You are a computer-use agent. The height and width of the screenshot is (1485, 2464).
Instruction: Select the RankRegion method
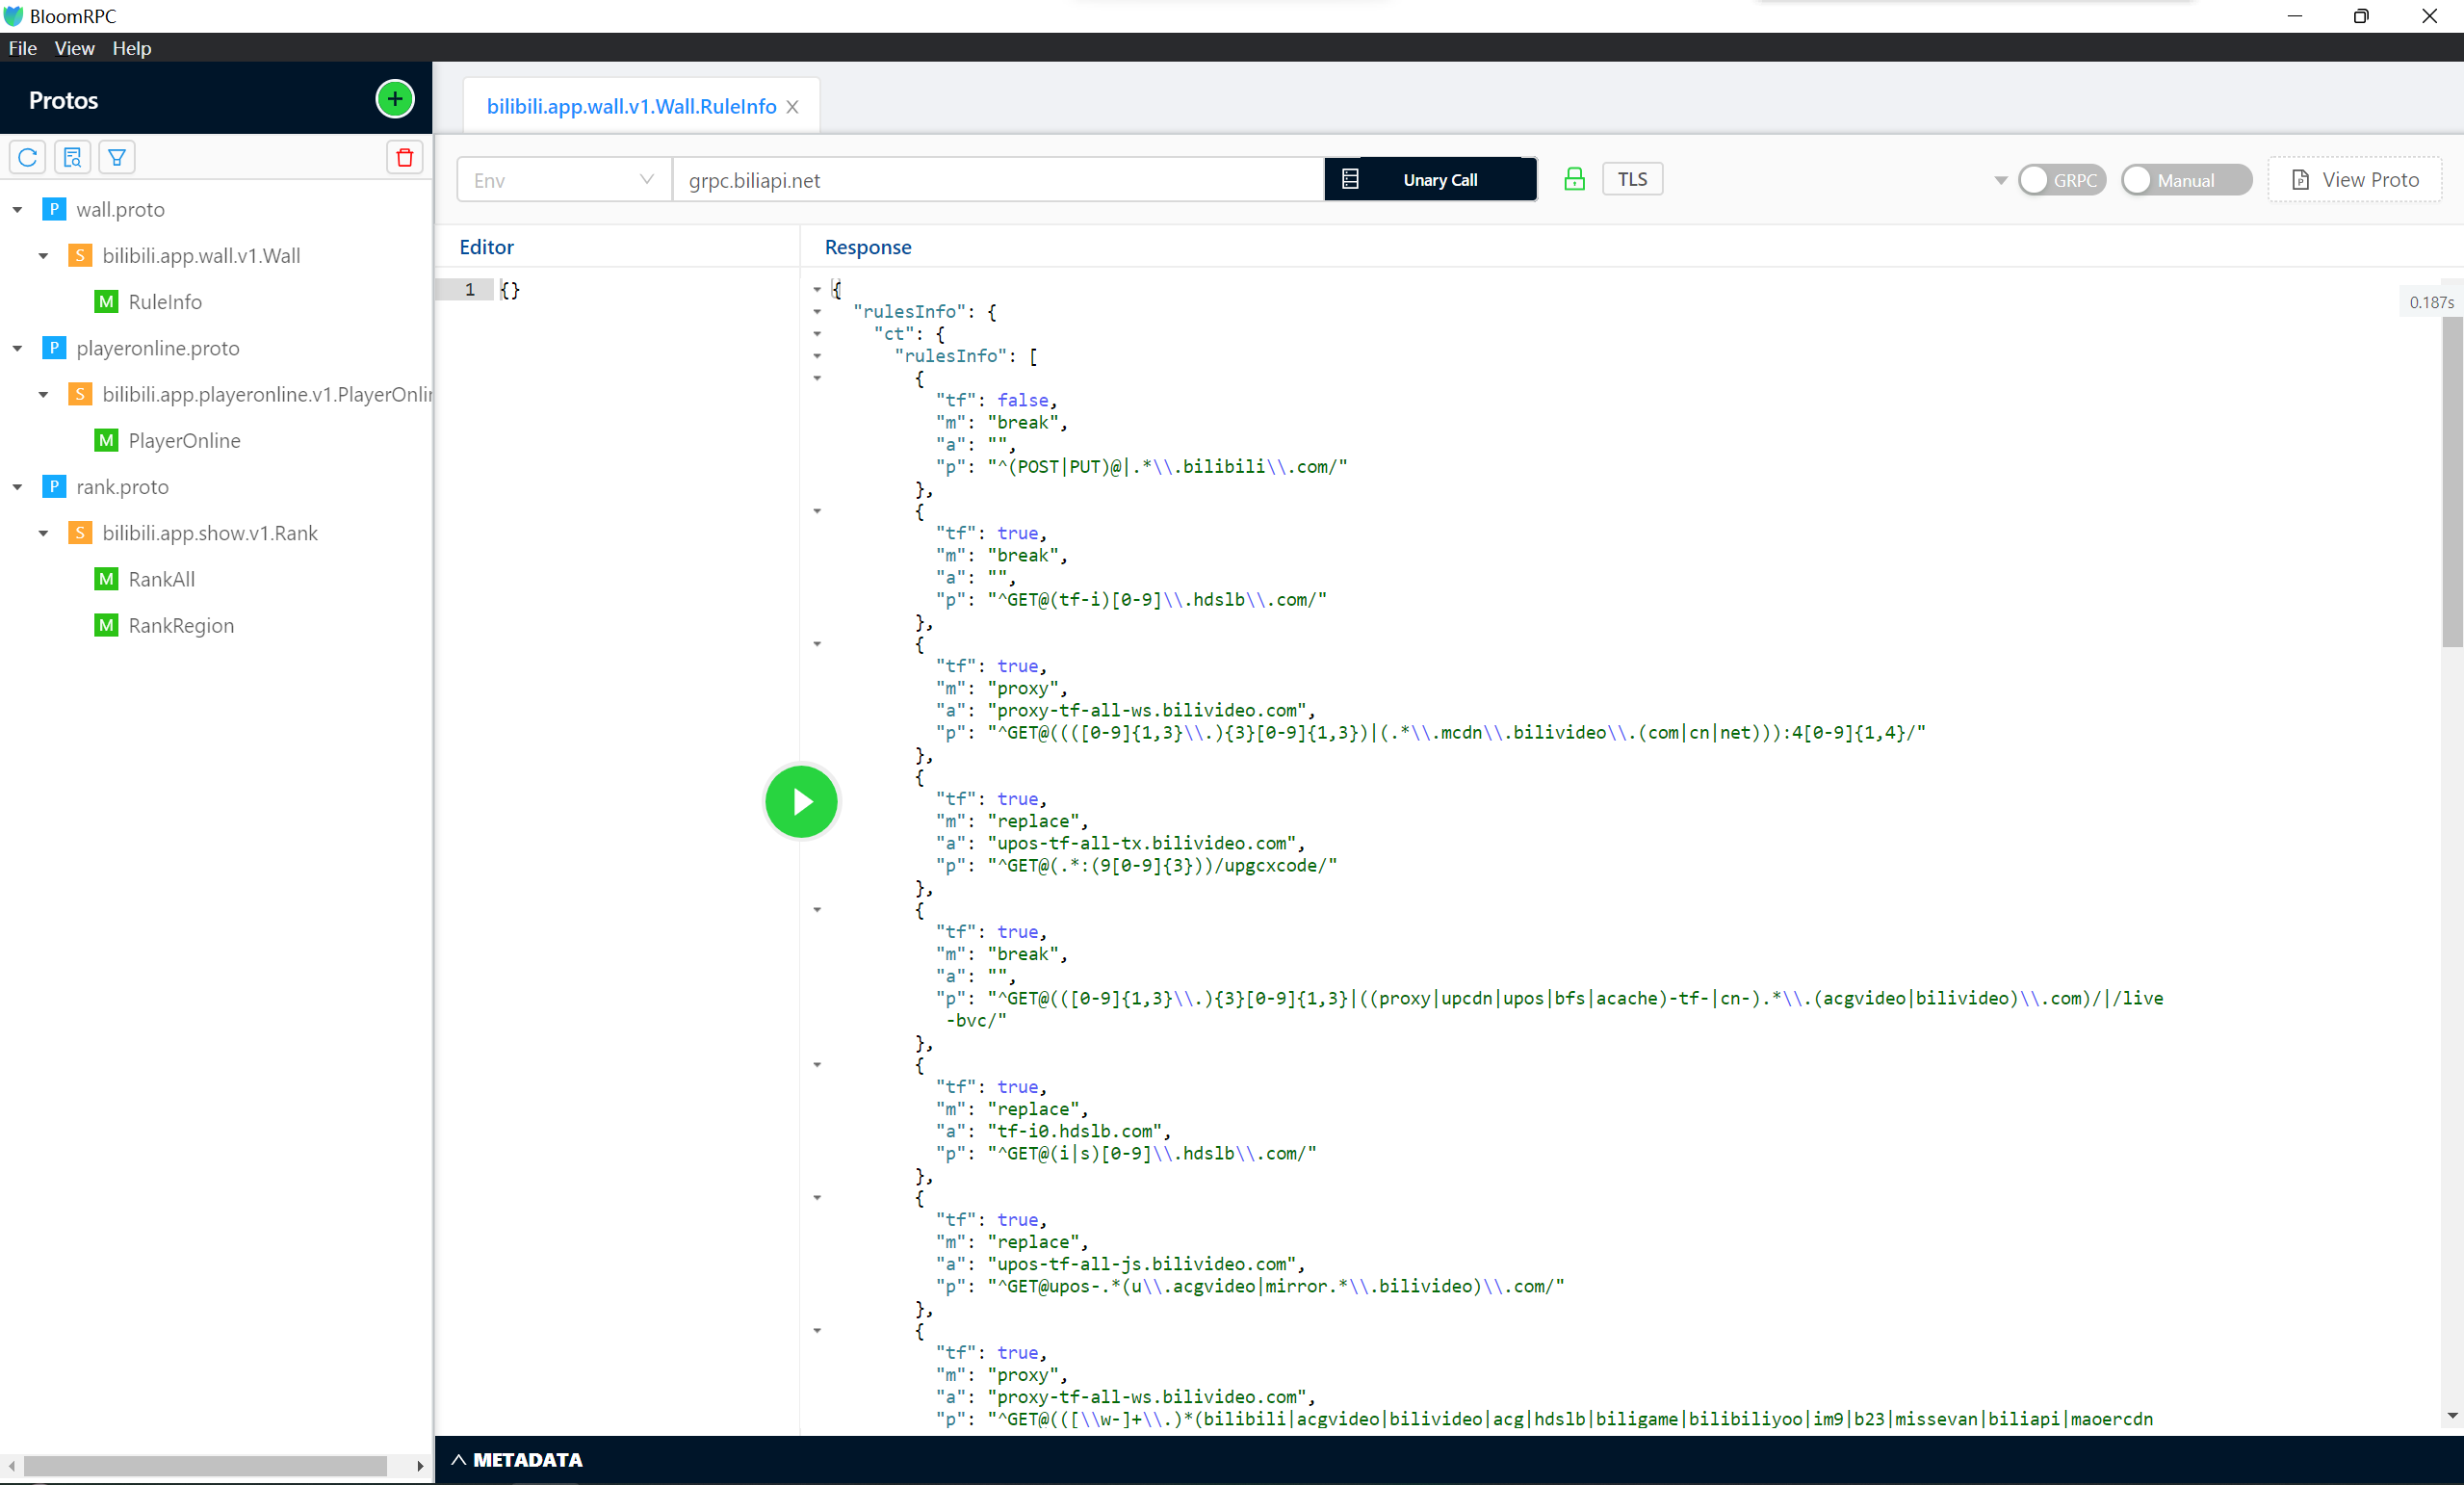click(181, 625)
